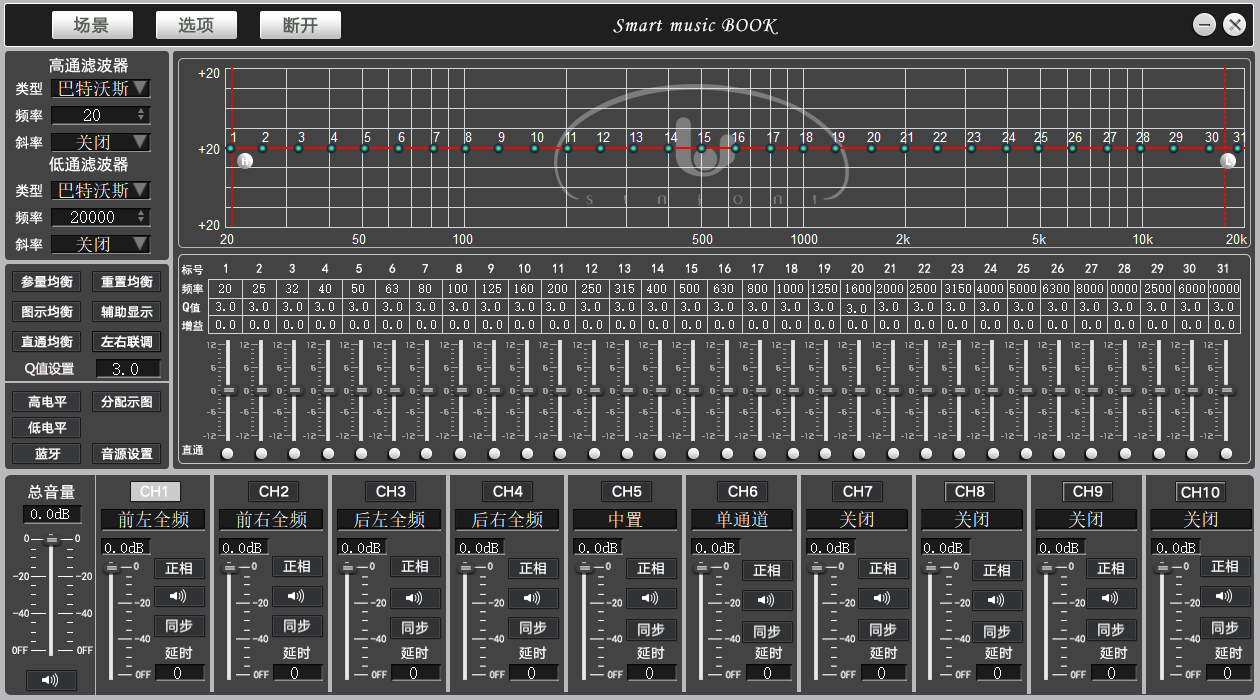Mute the CH1 channel speaker icon
Viewport: 1260px width, 700px height.
[179, 597]
